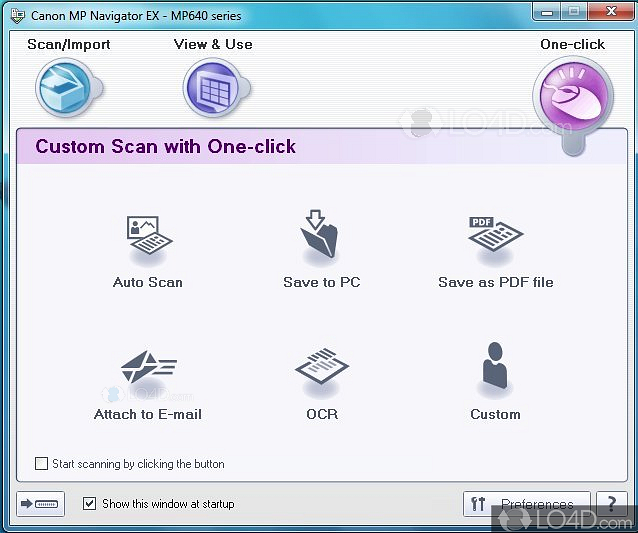The image size is (638, 533).
Task: Launch the OCR scan option
Action: pyautogui.click(x=321, y=384)
